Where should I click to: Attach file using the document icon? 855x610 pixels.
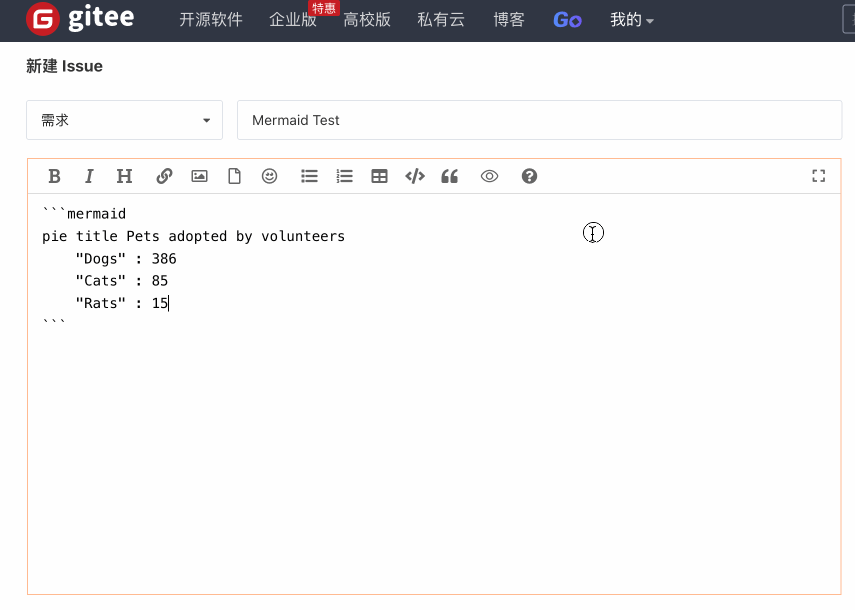coord(234,176)
